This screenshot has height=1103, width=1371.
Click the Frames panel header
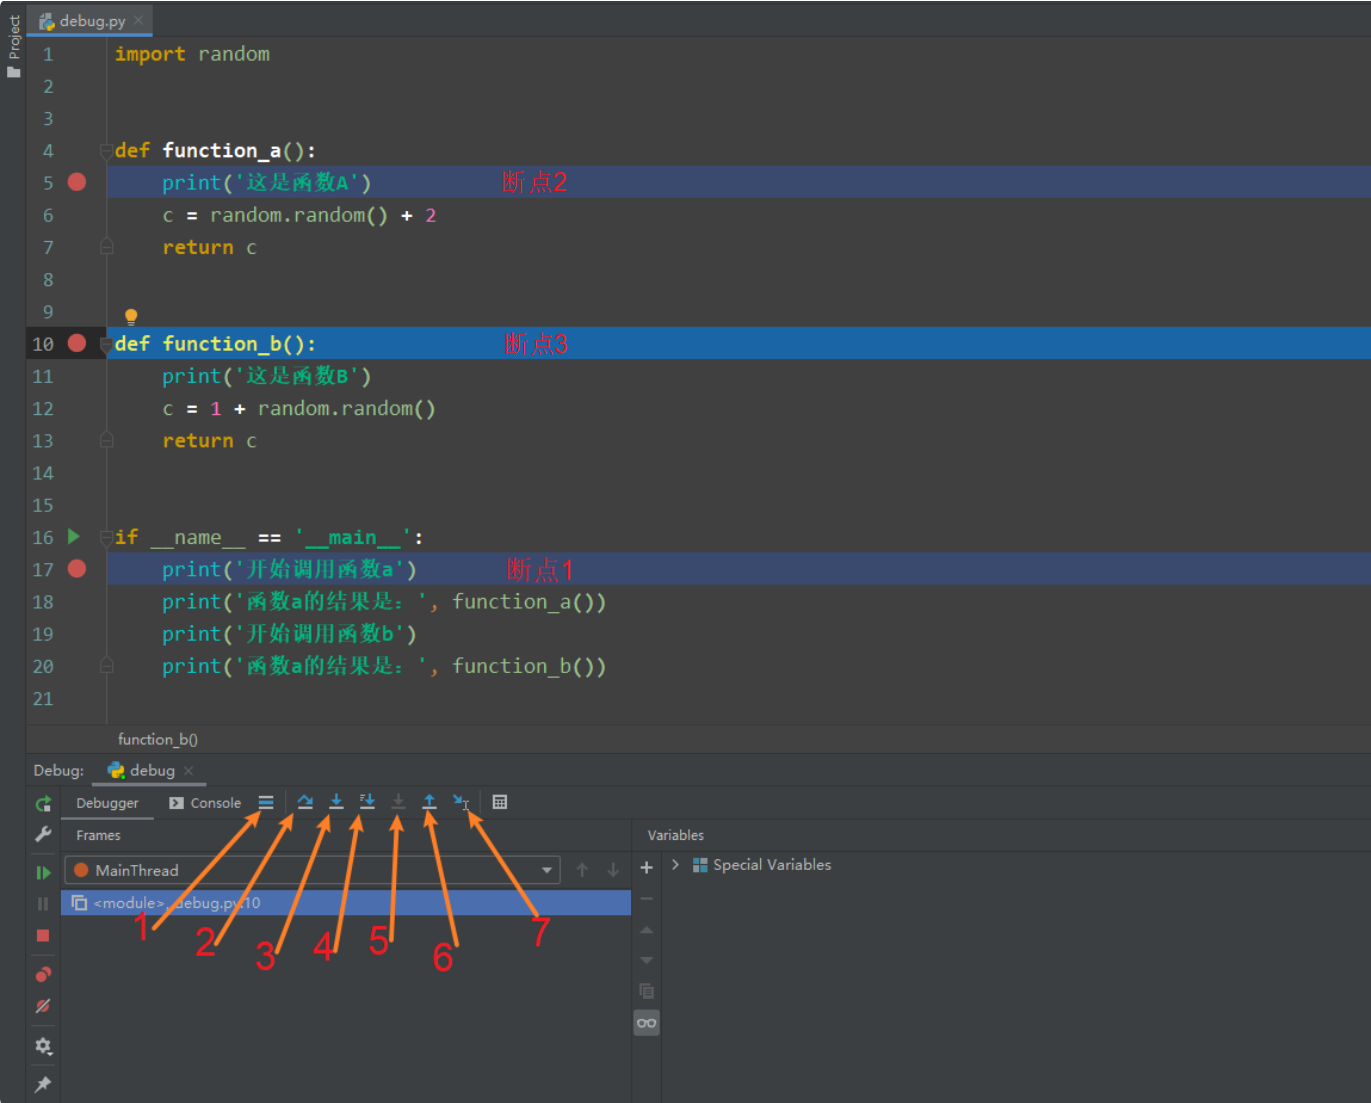(x=98, y=835)
